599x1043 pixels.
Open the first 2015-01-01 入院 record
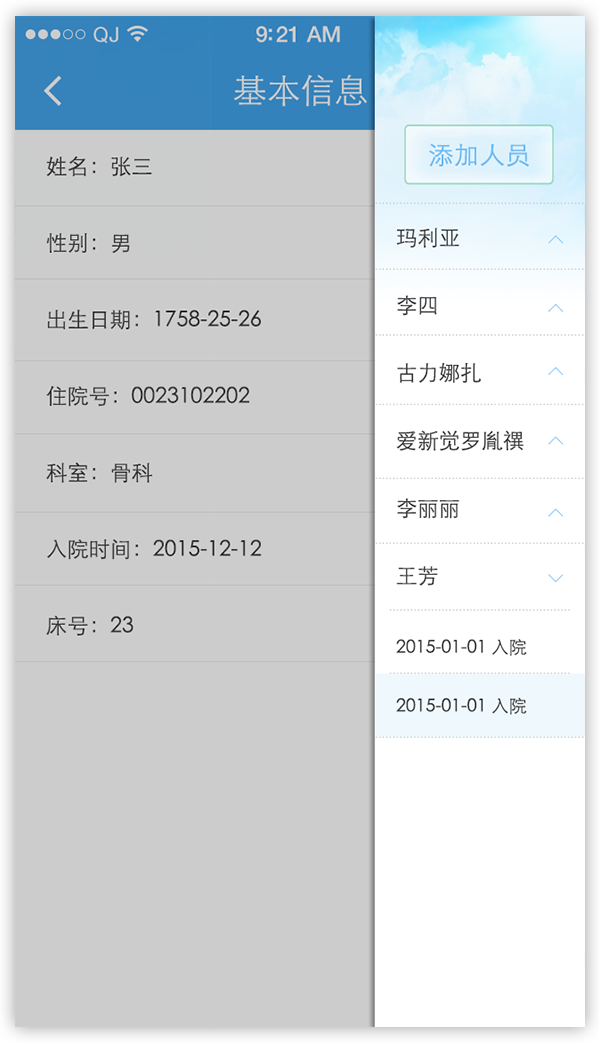click(x=480, y=646)
